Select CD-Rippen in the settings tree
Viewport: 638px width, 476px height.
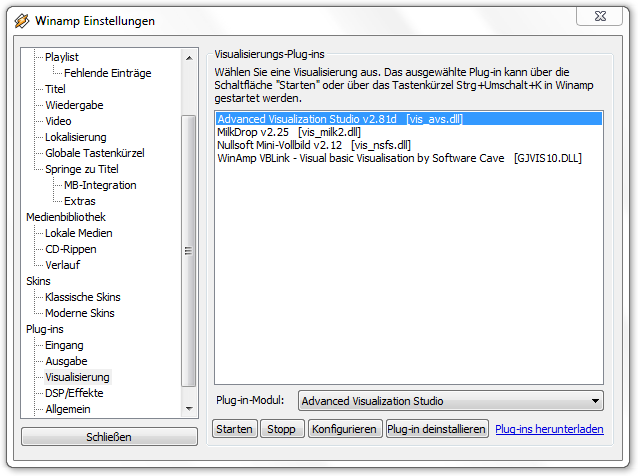tap(70, 249)
